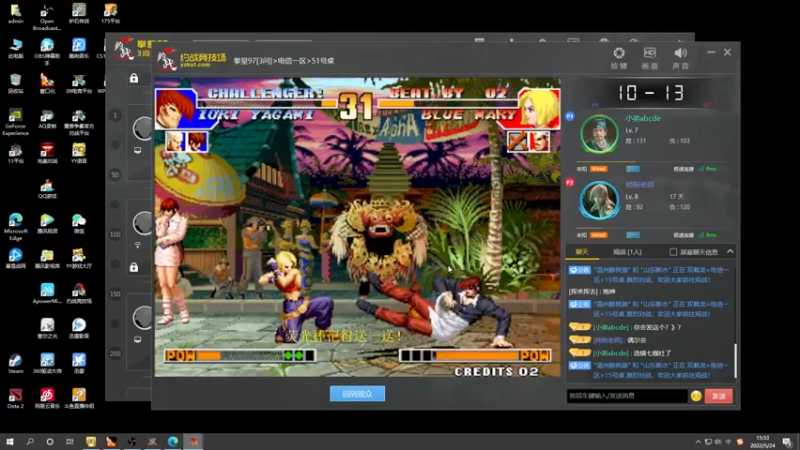Open the 画面 display settings icon
This screenshot has height=450, width=800.
tap(649, 58)
